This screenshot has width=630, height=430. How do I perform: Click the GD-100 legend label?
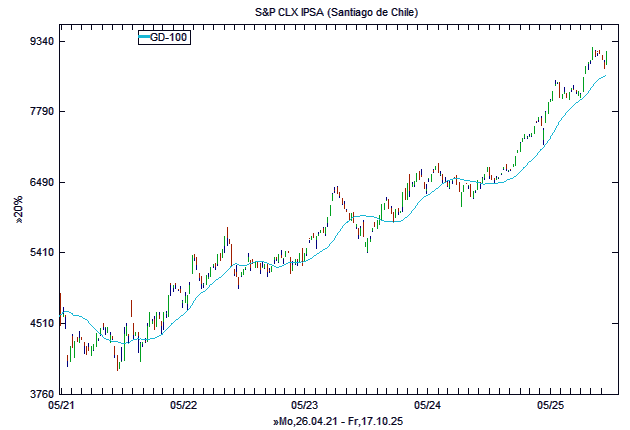[169, 37]
